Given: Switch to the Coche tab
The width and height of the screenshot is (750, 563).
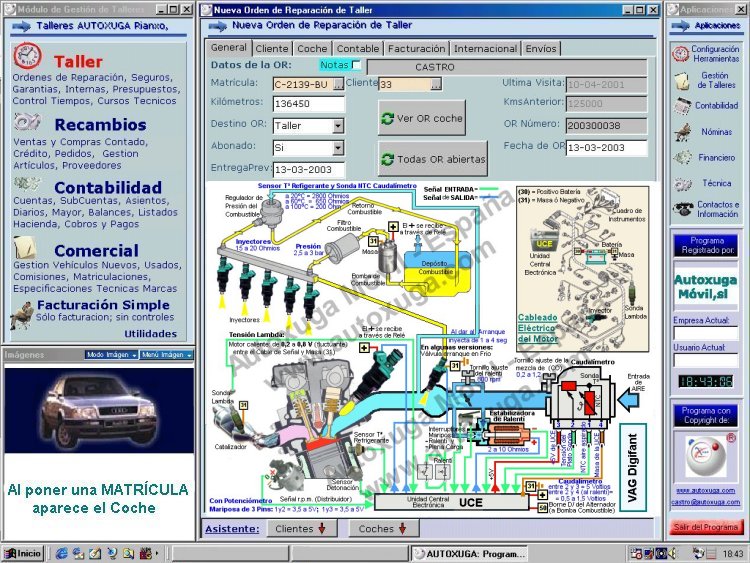Looking at the screenshot, I should [x=312, y=48].
